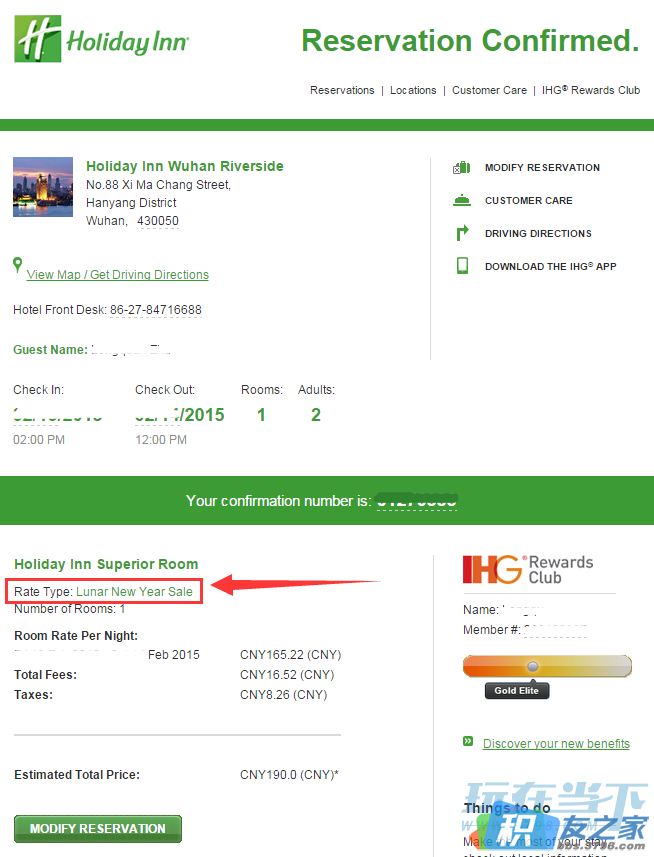This screenshot has height=857, width=654.
Task: Open DOWNLOAD THE IHG APP link
Action: (x=551, y=266)
